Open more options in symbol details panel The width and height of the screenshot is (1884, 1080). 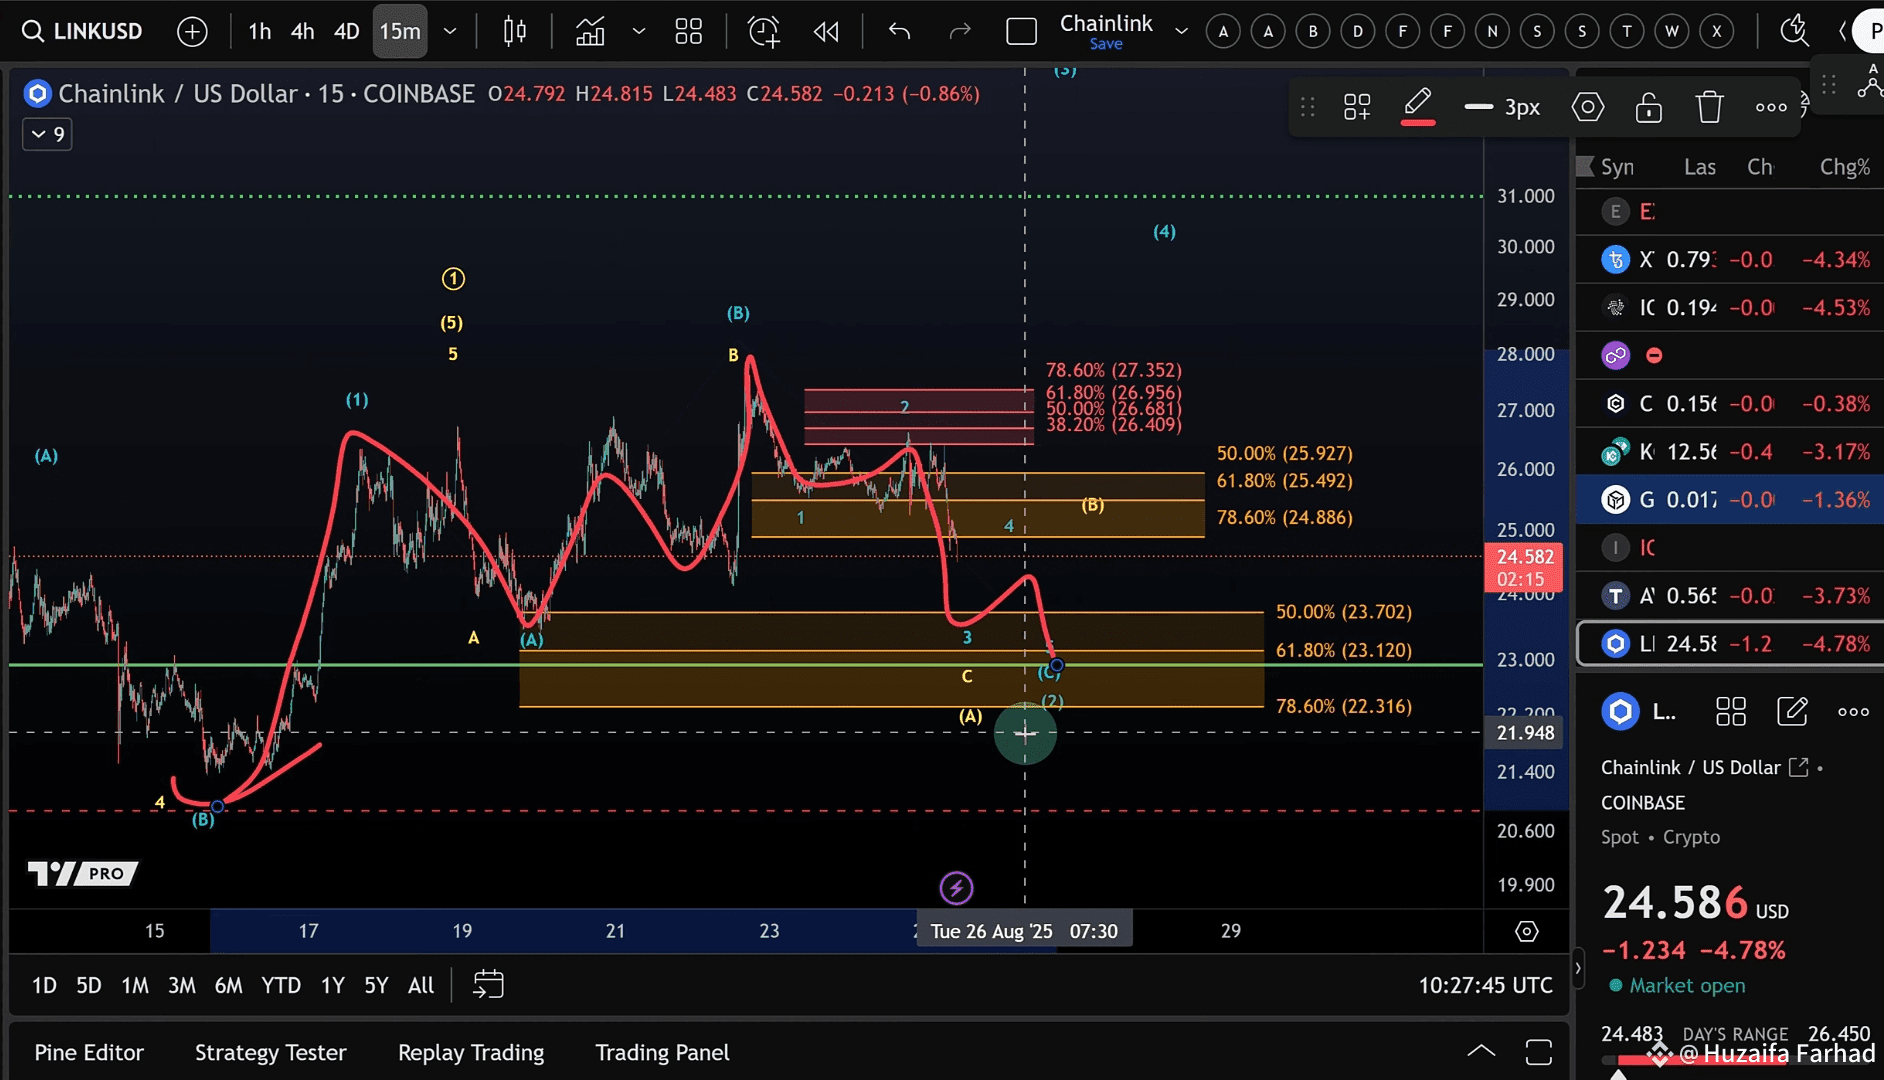click(1853, 712)
